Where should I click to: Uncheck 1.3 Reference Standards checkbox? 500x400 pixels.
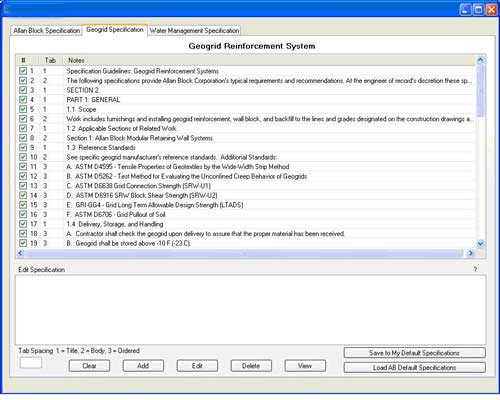click(x=23, y=147)
